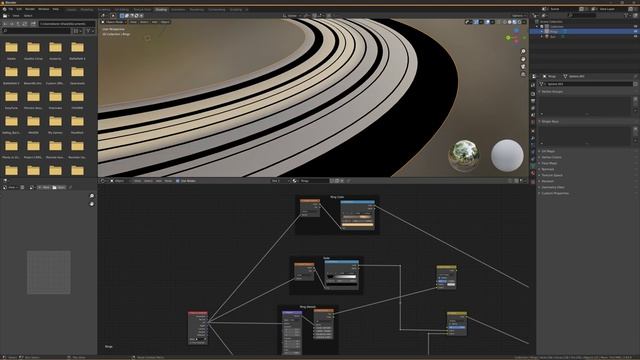Viewport: 640px width, 360px height.
Task: Open transform orientation Global dropdown
Action: pyautogui.click(x=293, y=16)
